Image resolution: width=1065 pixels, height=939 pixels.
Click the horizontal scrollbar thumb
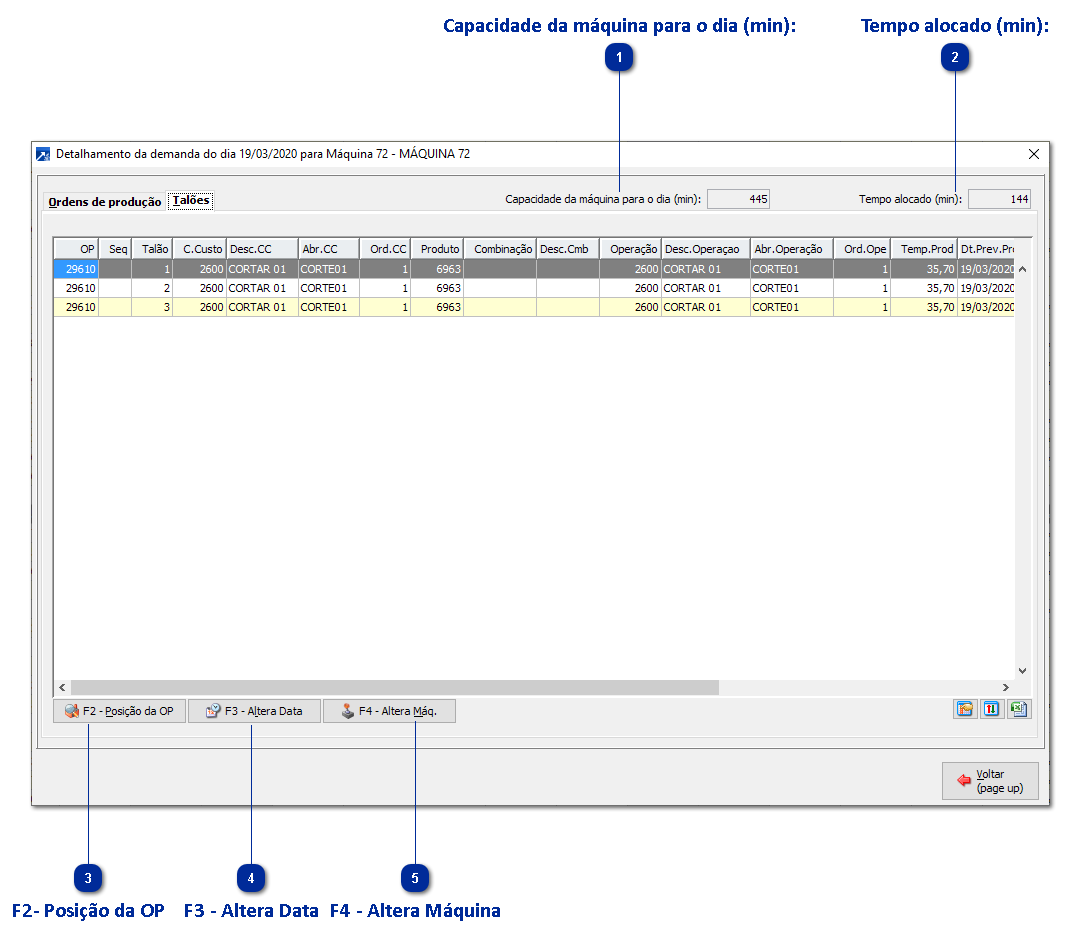click(x=395, y=688)
